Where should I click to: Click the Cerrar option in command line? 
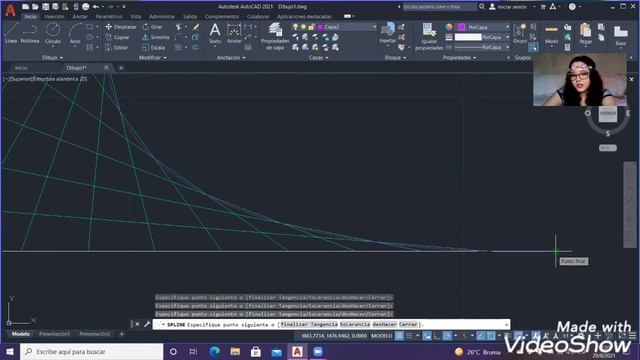408,324
